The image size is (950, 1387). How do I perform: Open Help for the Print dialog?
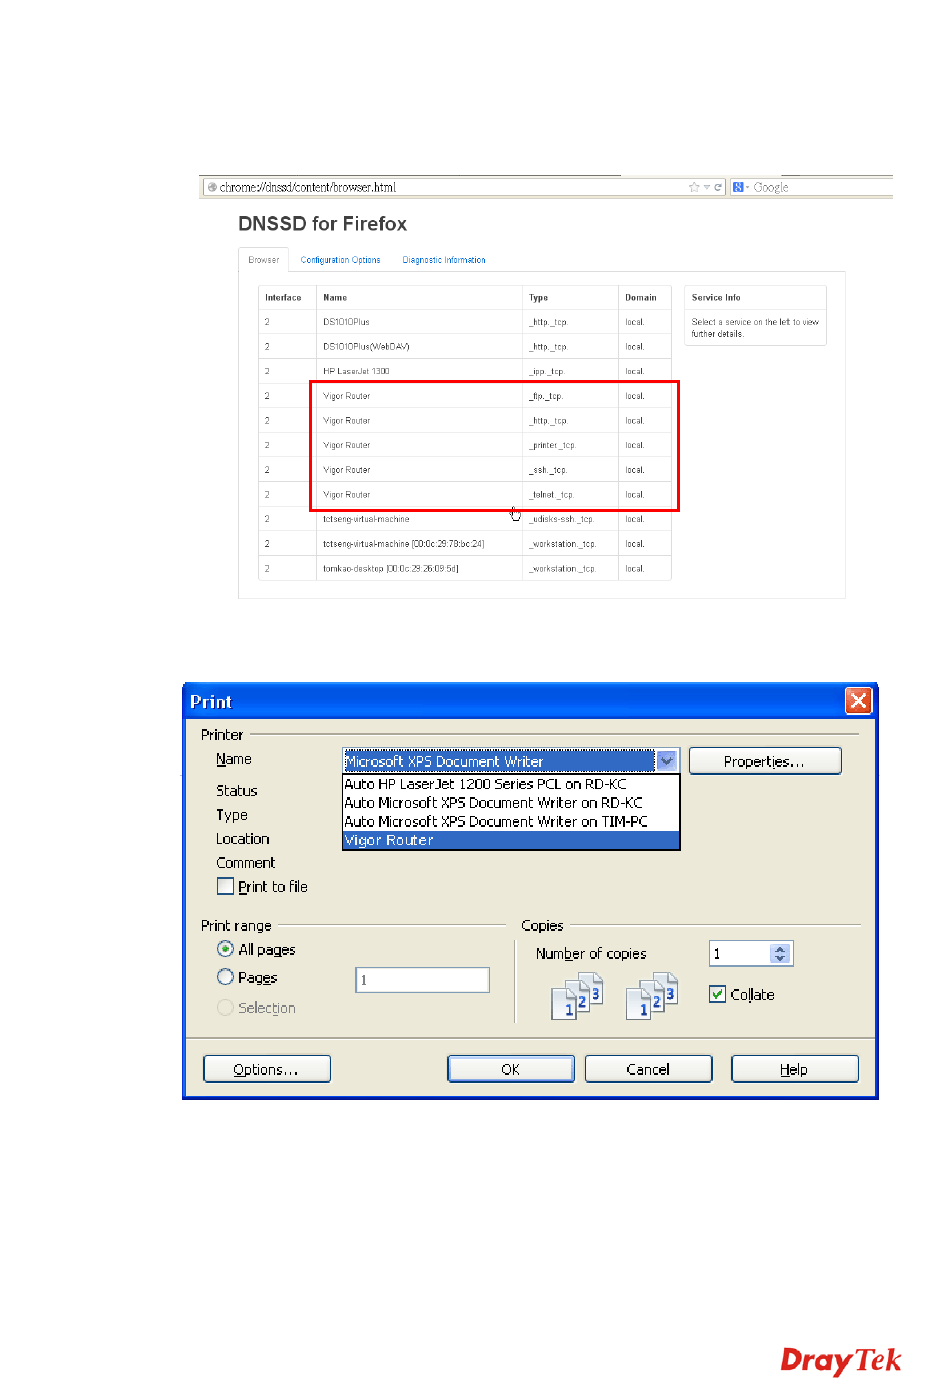pyautogui.click(x=795, y=1069)
